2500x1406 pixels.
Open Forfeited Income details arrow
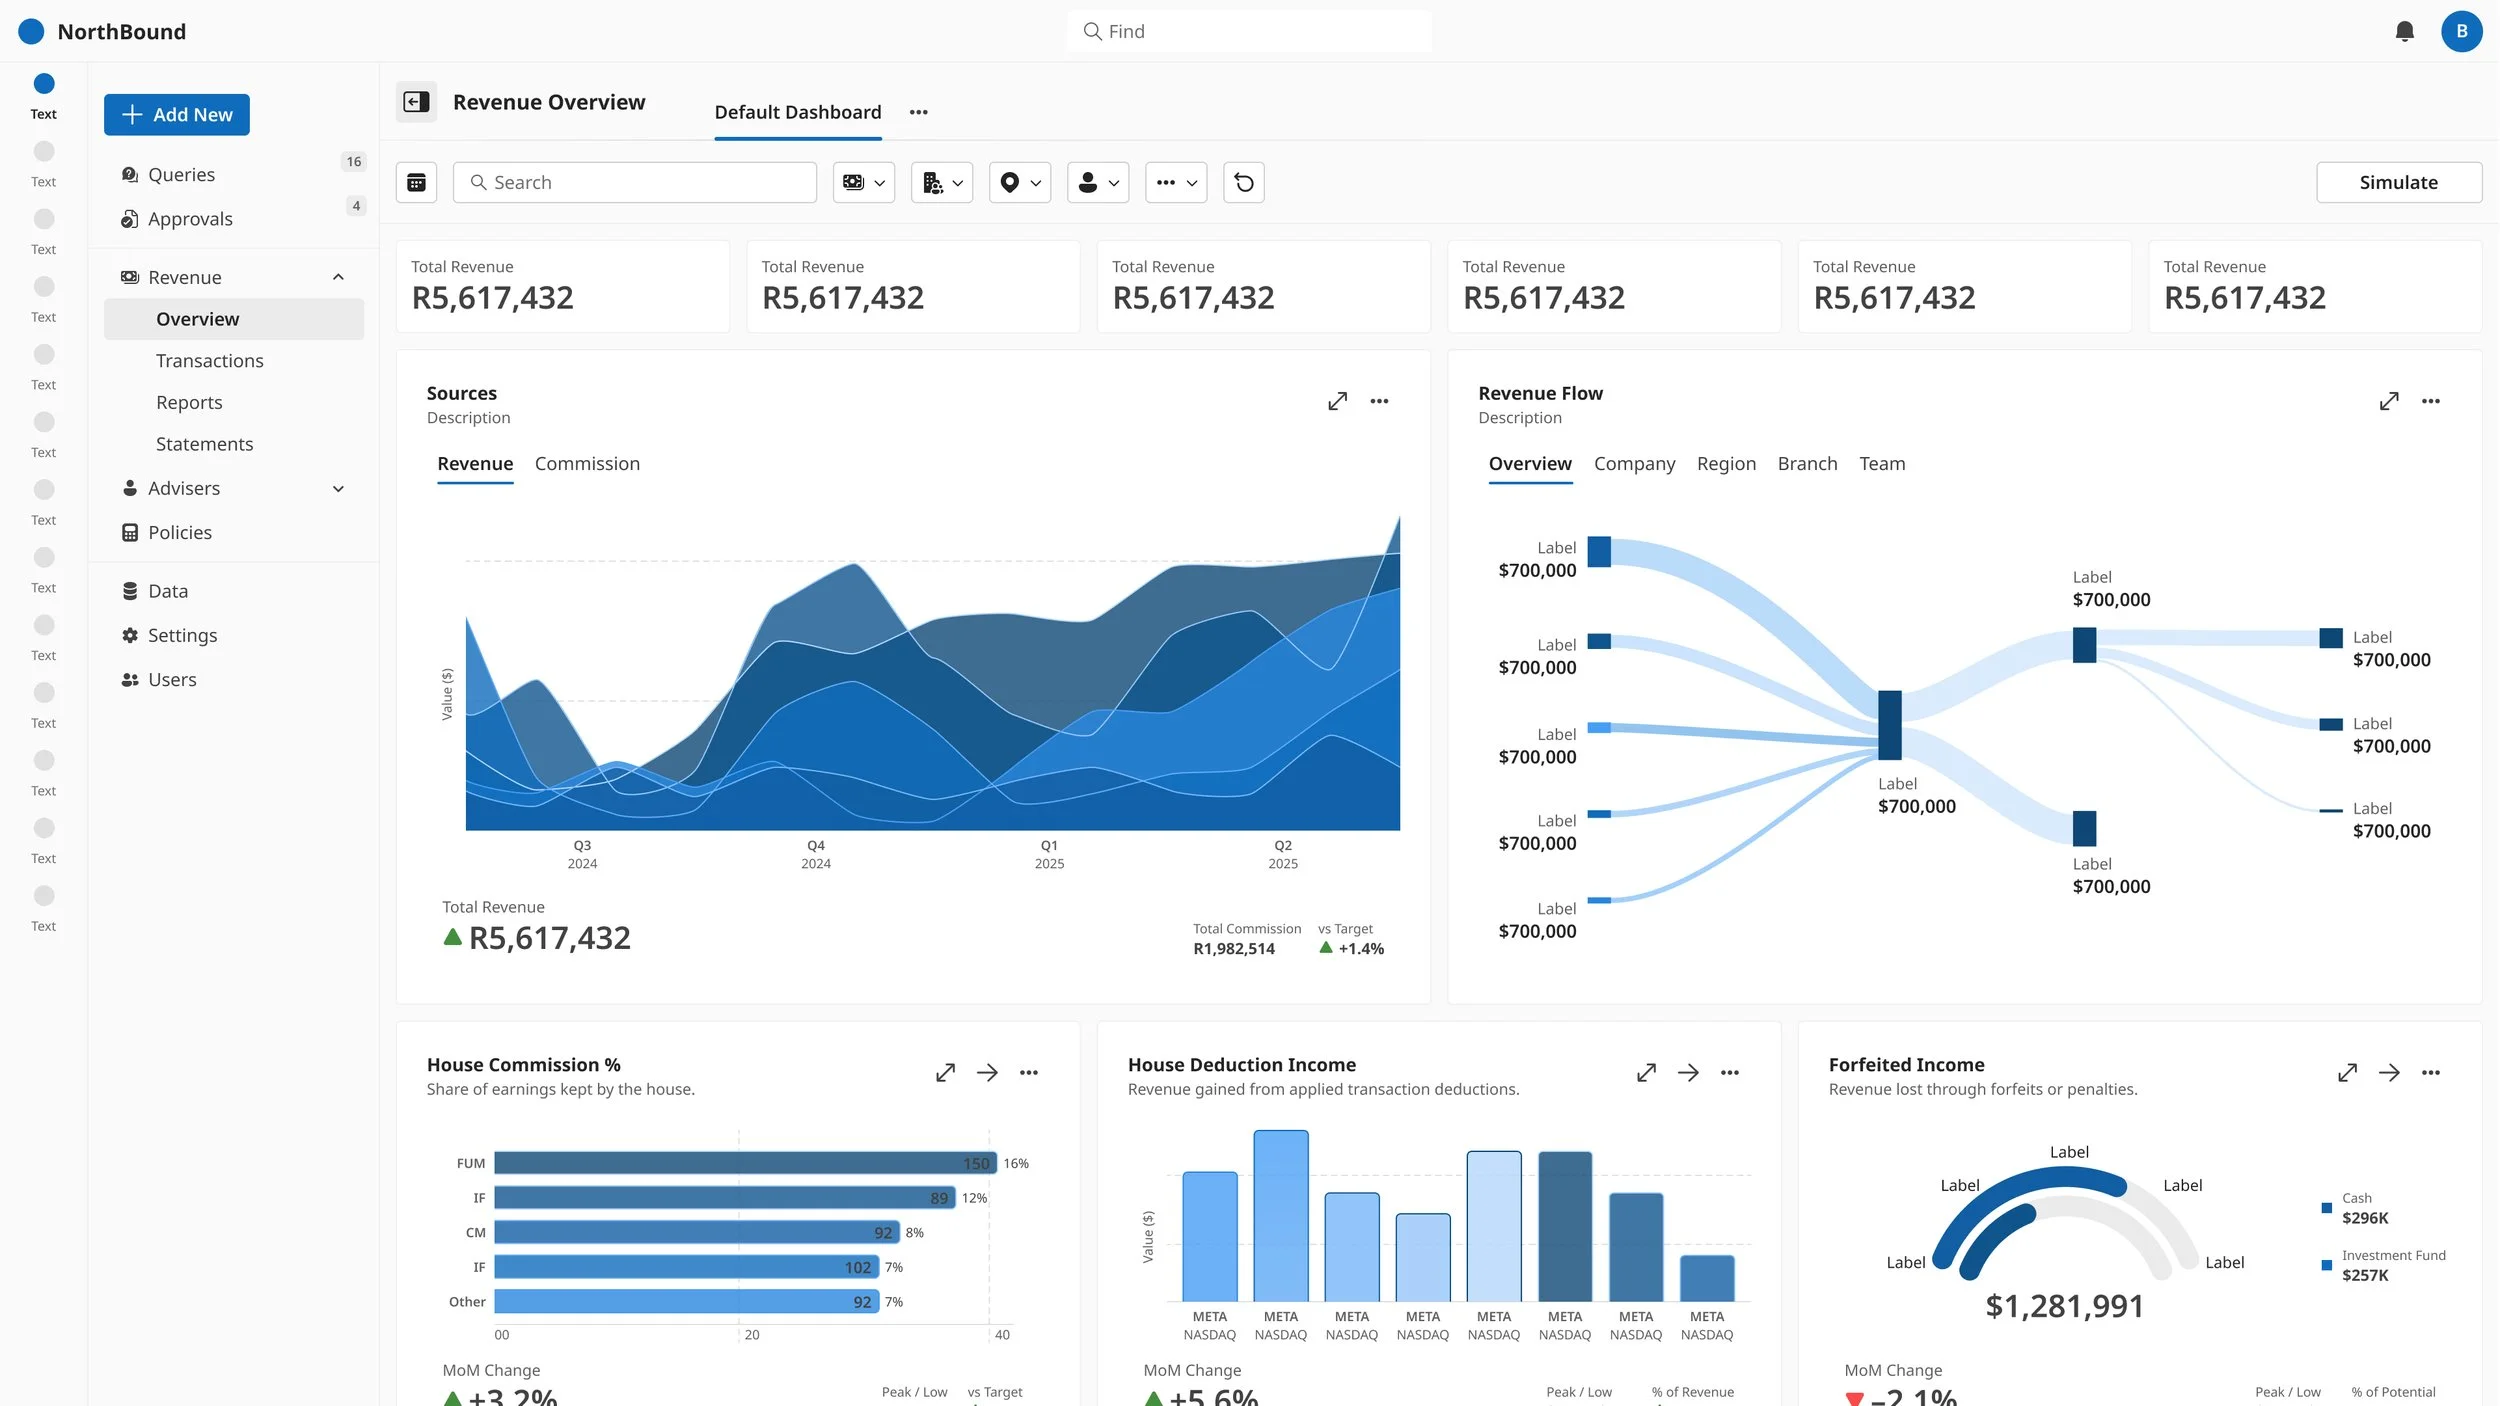[2389, 1072]
